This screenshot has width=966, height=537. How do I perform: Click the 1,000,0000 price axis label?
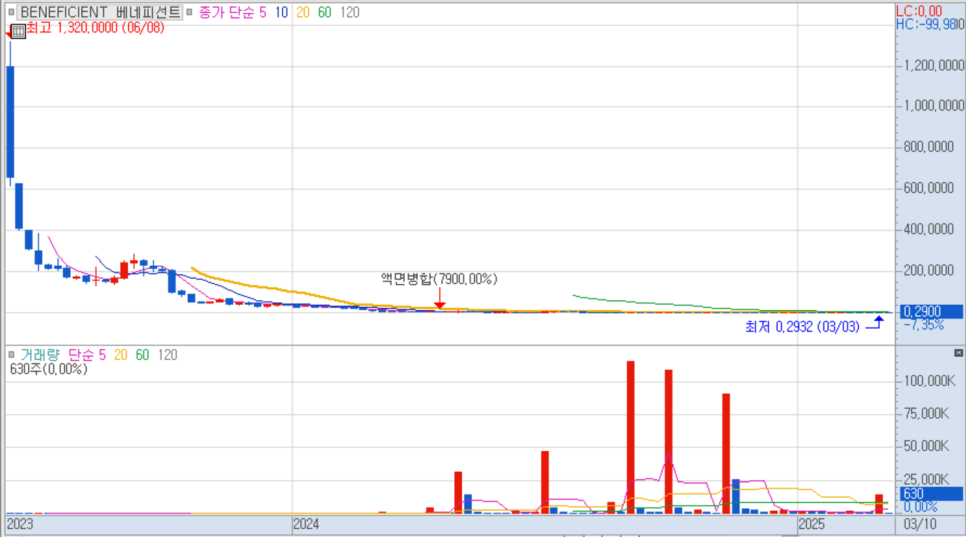[x=933, y=105]
